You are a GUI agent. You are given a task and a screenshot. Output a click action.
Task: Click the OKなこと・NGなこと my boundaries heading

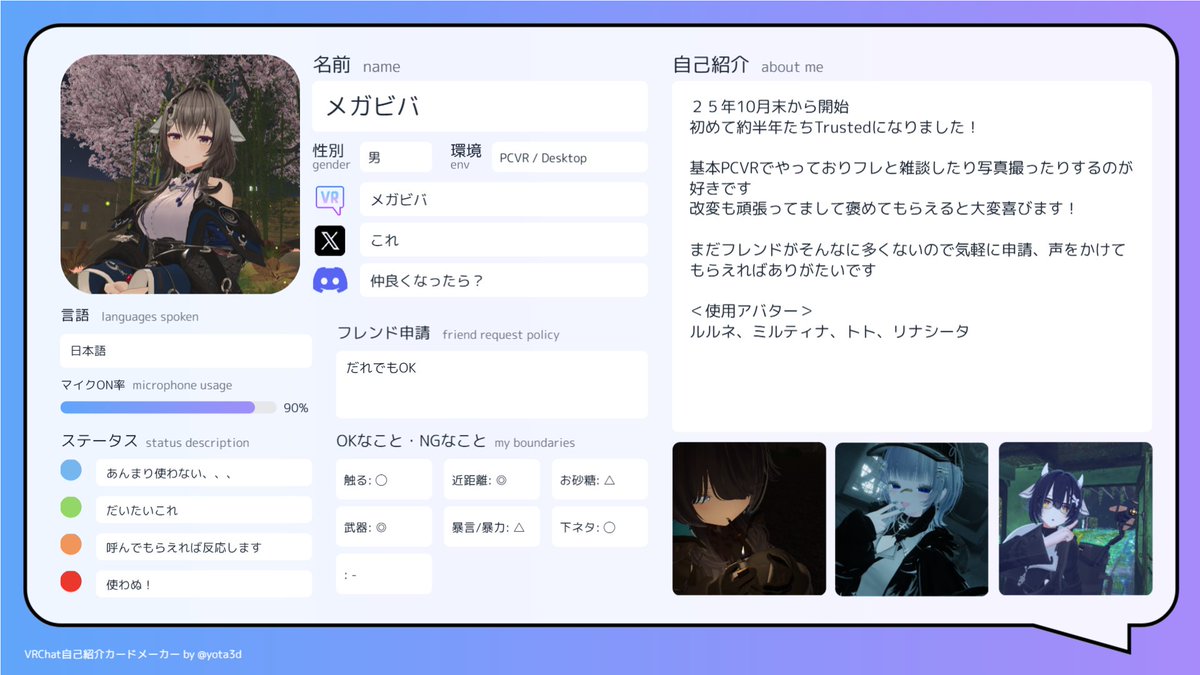click(x=456, y=441)
